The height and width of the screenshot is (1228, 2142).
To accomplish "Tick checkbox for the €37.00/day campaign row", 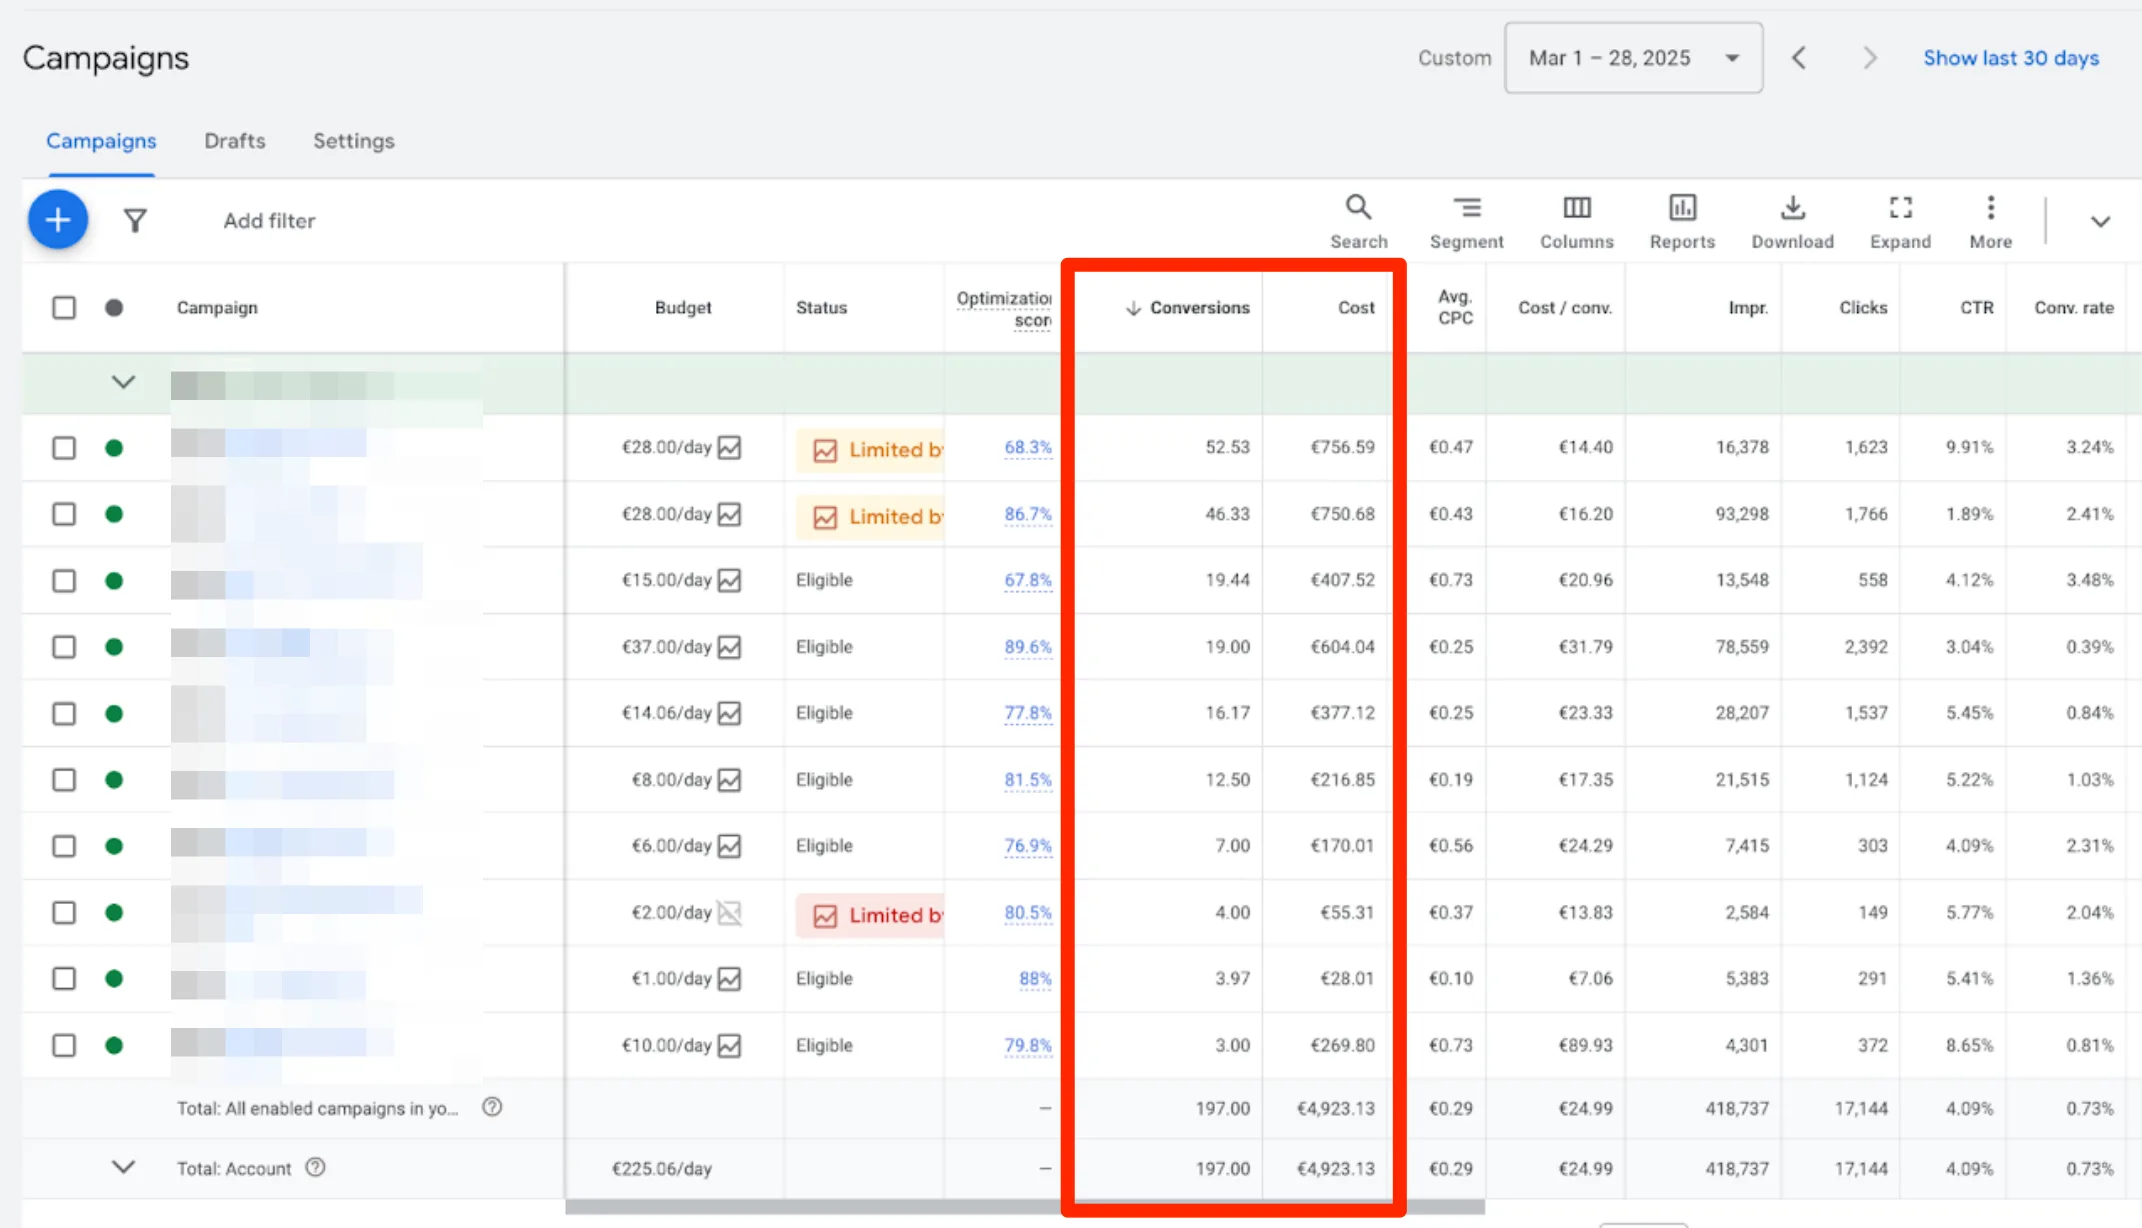I will tap(64, 647).
